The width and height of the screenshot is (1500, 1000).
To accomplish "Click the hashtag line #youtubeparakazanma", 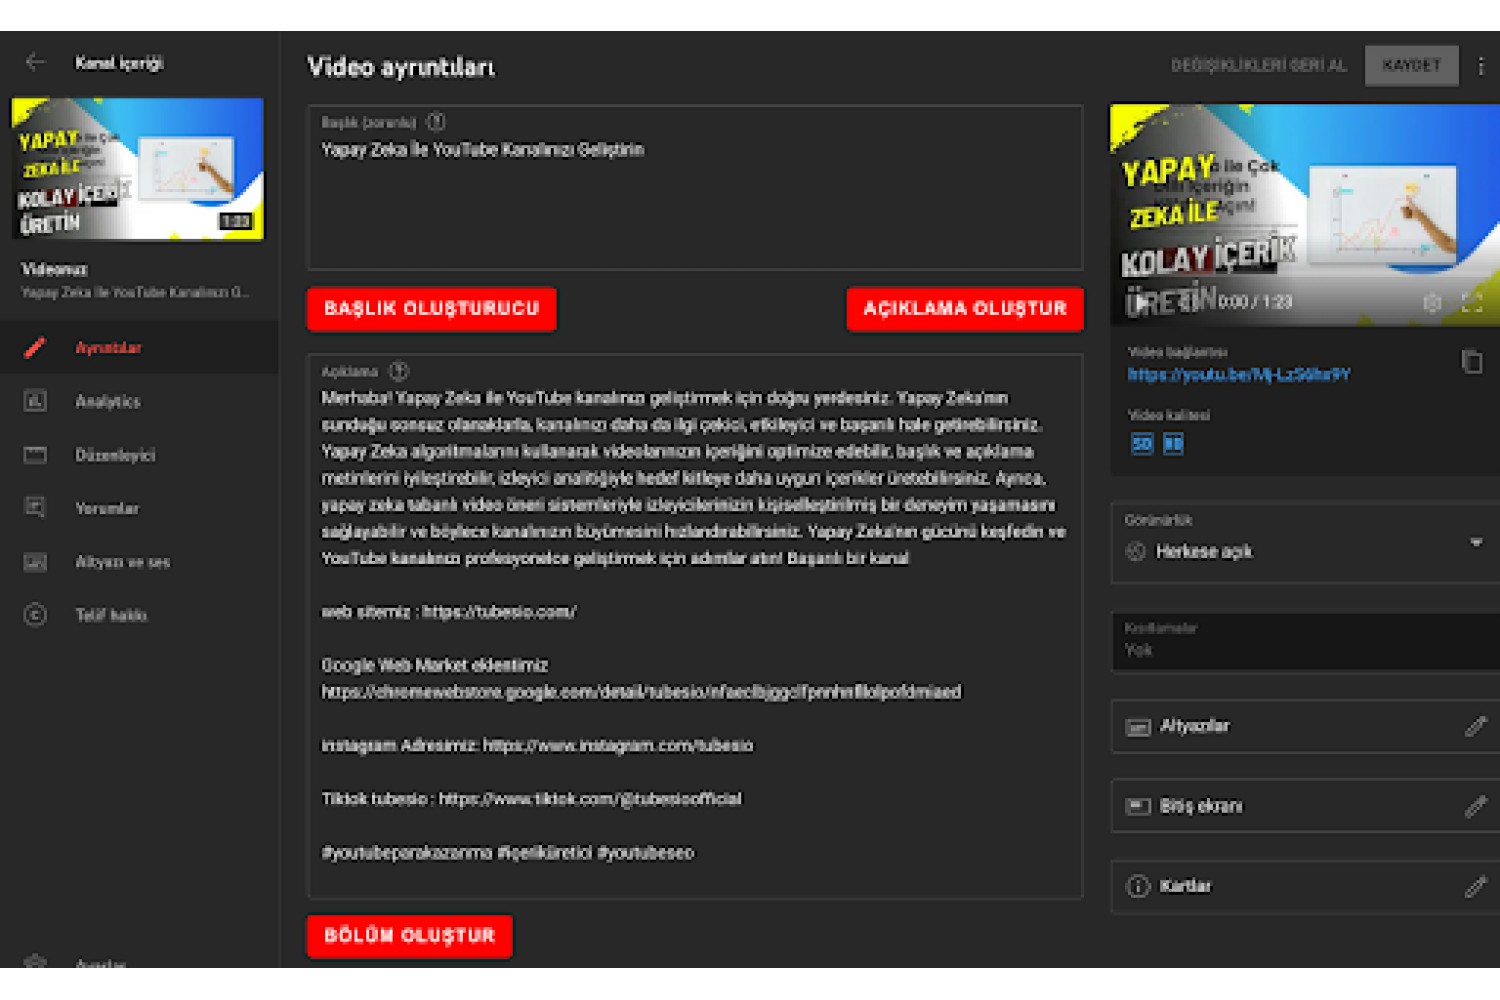I will click(508, 853).
